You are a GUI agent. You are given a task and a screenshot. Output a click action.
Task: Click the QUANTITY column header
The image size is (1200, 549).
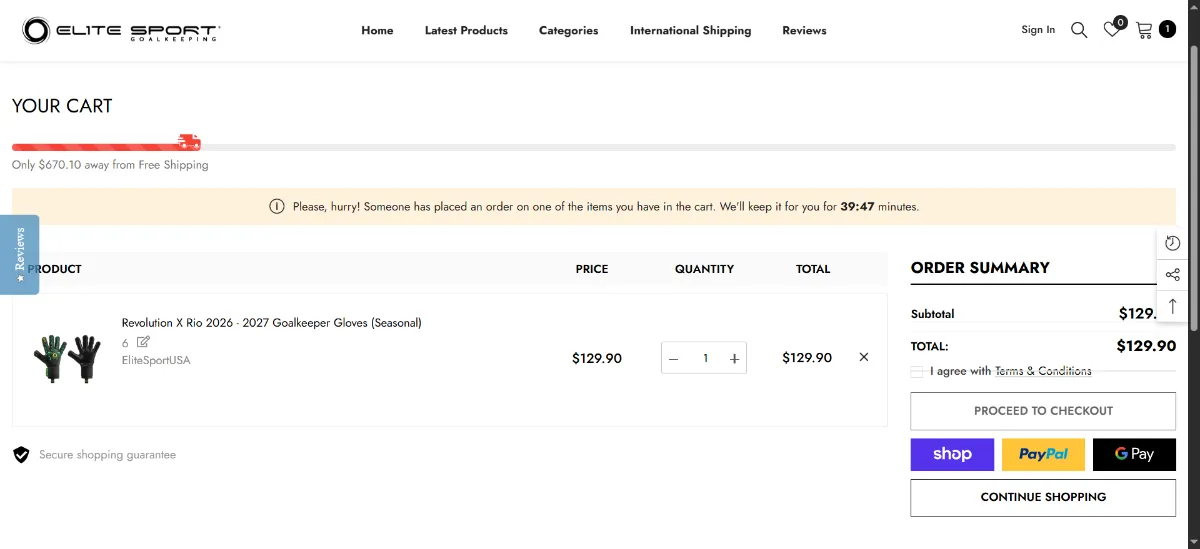(704, 269)
